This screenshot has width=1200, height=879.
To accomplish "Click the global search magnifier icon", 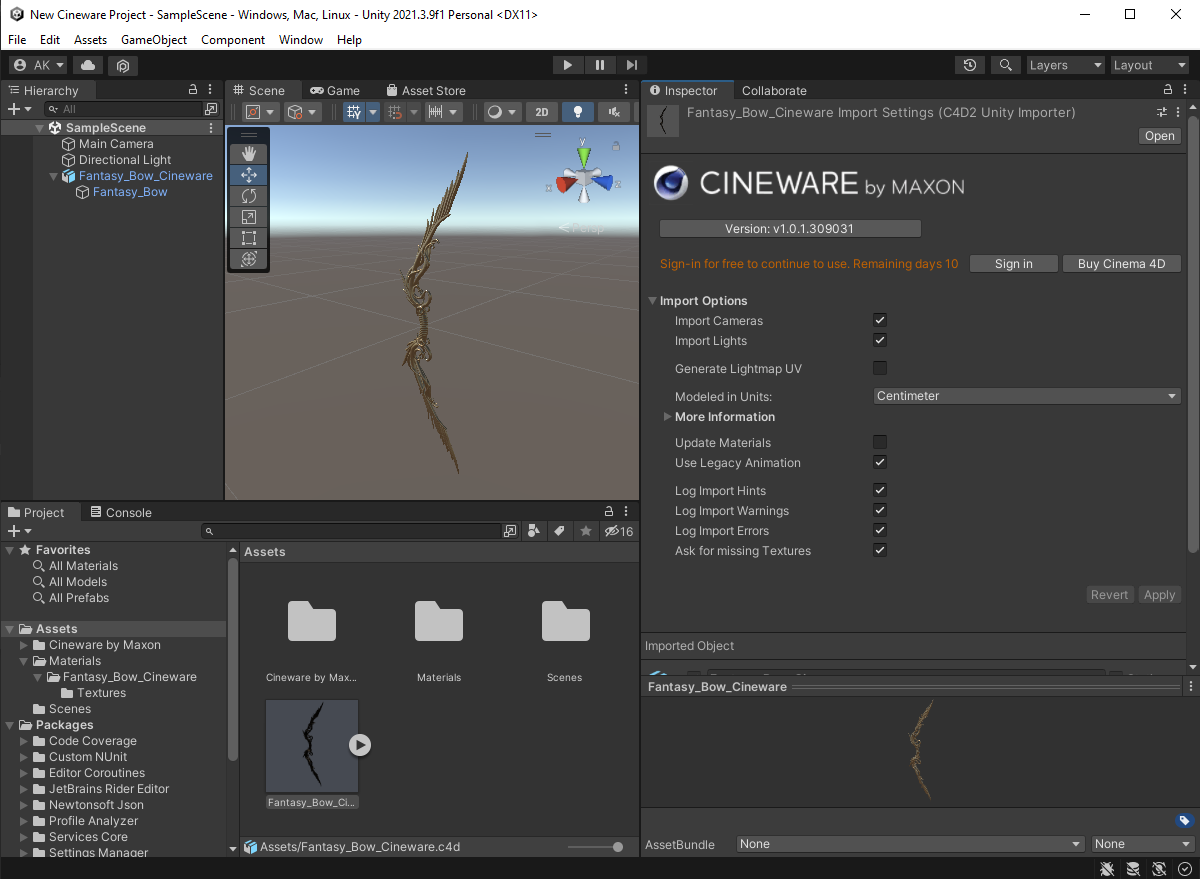I will tap(1005, 65).
